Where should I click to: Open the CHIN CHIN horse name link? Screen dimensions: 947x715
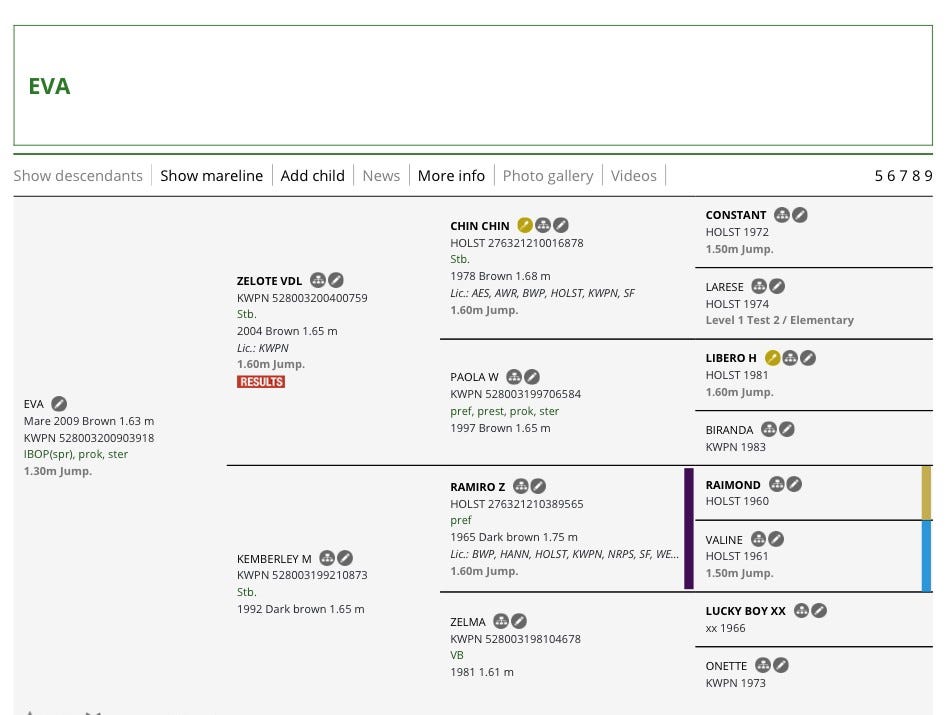click(479, 227)
